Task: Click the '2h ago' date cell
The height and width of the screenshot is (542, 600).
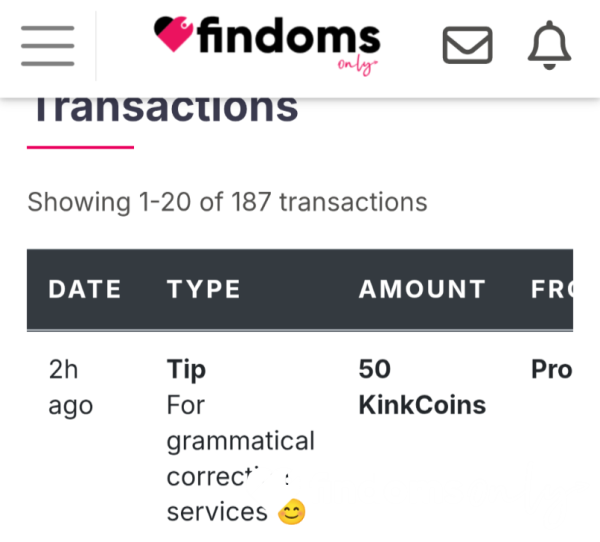Action: pyautogui.click(x=71, y=387)
